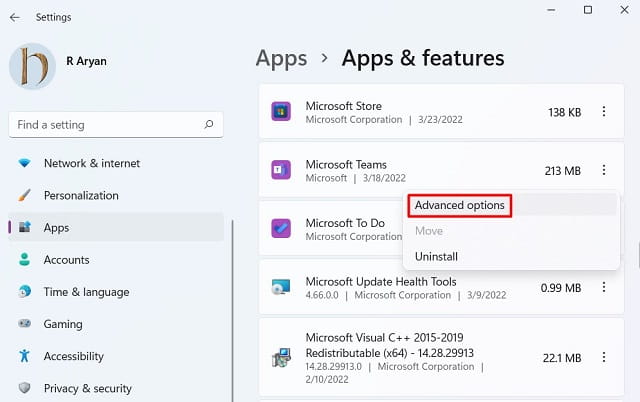Open more options for Microsoft Store
Screen dimensions: 640x402
[604, 112]
